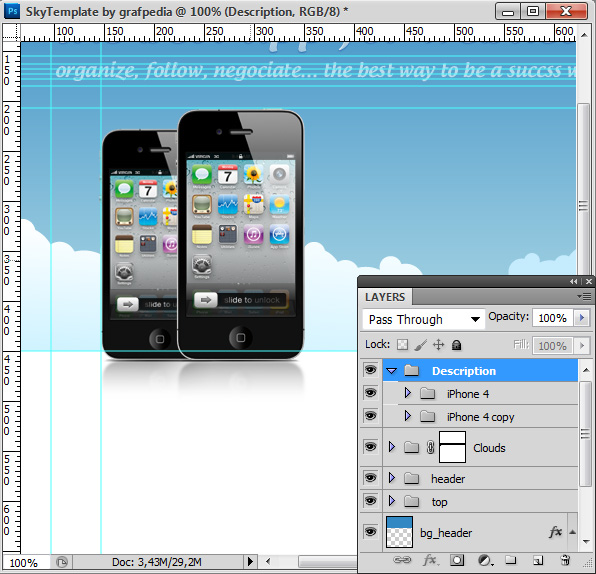Click the ruler origin corner box
This screenshot has height=574, width=596.
[x=11, y=32]
